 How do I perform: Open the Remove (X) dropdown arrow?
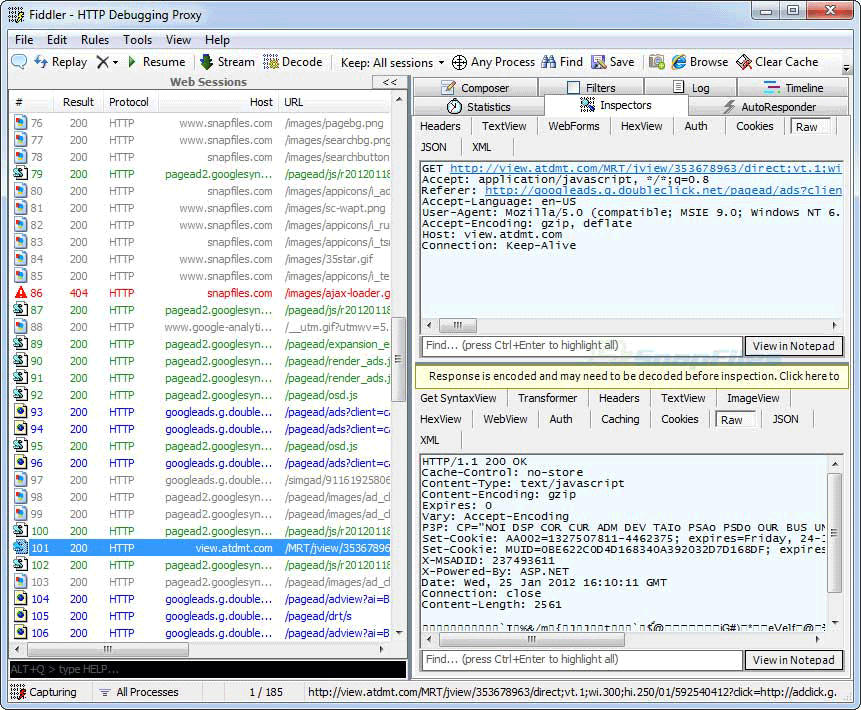[x=116, y=62]
